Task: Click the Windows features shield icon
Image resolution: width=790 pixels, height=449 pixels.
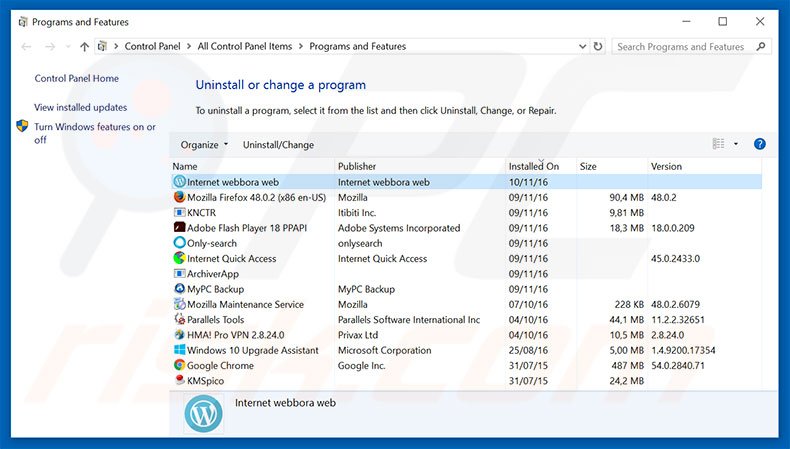Action: 22,125
